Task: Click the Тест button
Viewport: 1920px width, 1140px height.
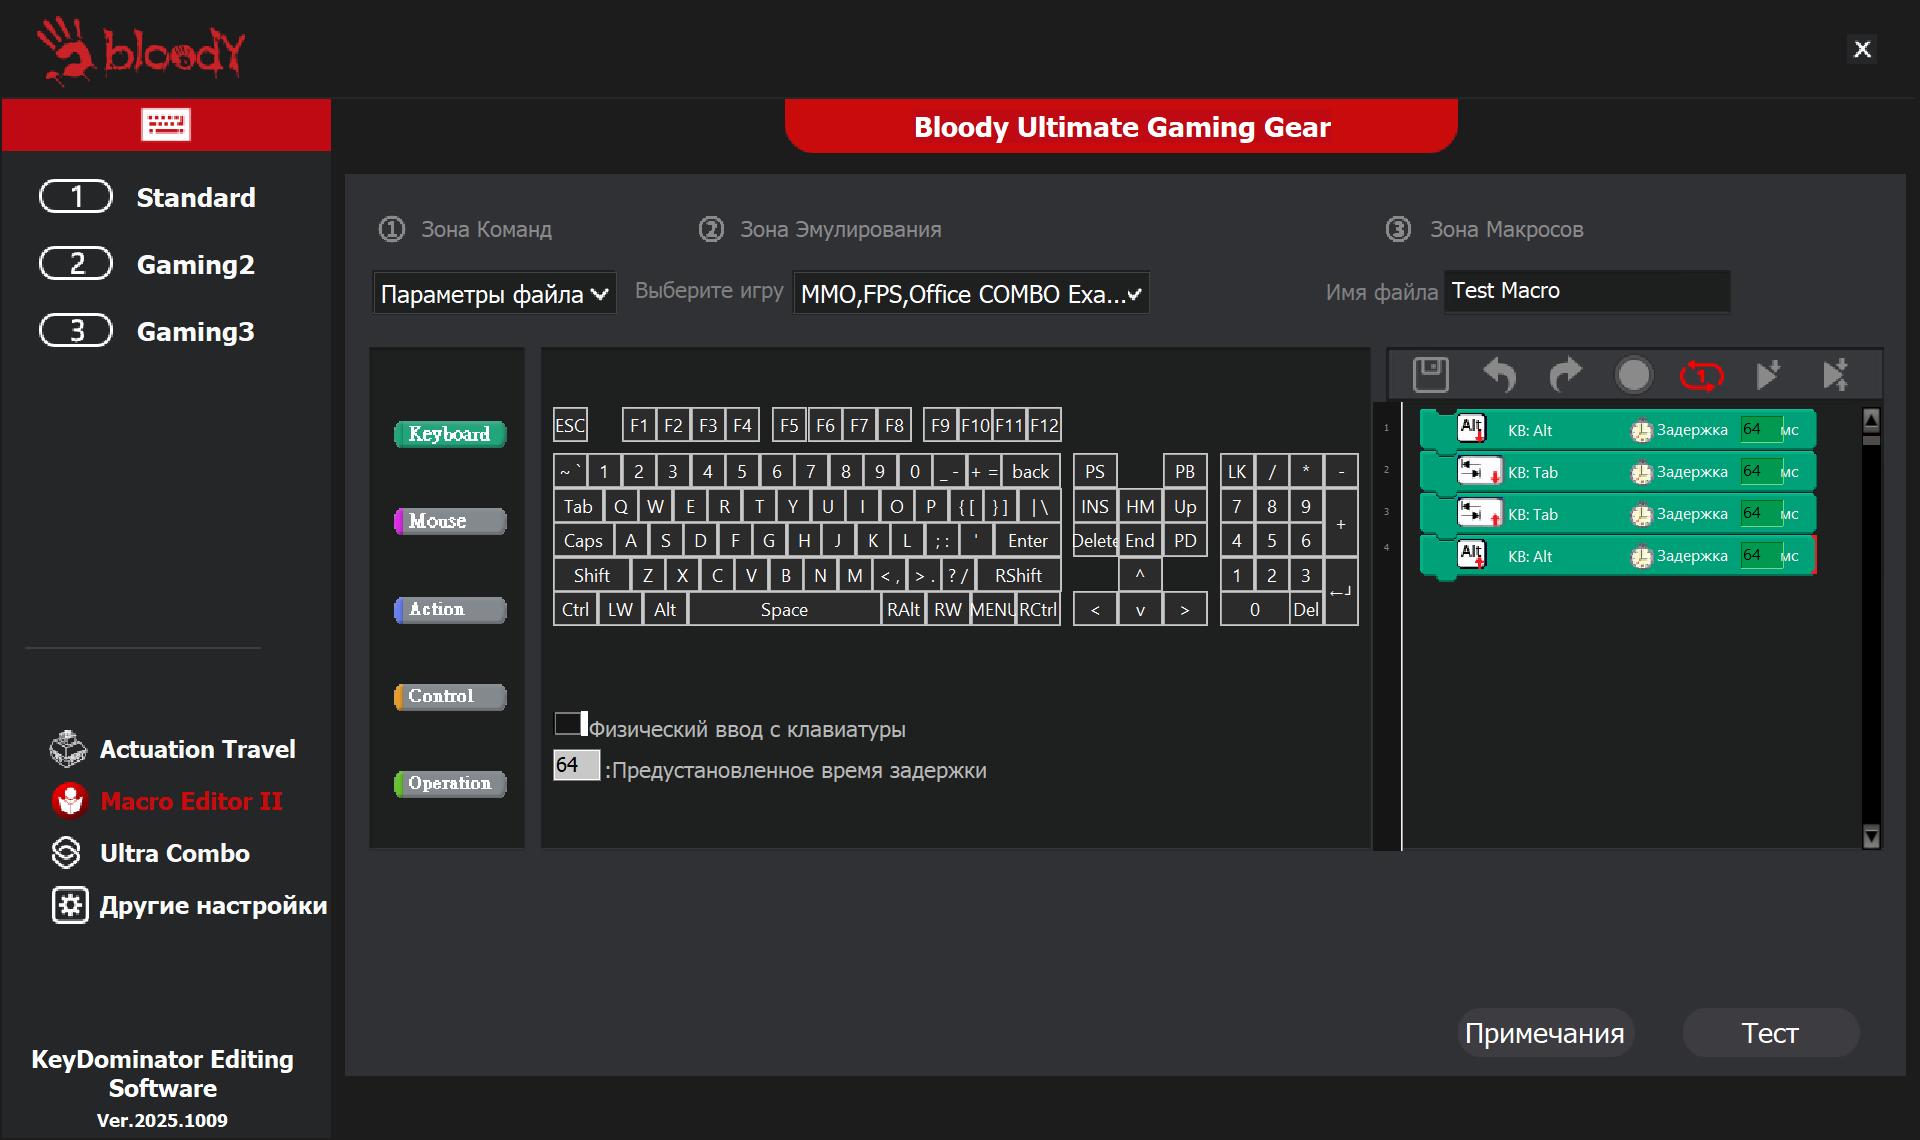Action: pyautogui.click(x=1770, y=1033)
